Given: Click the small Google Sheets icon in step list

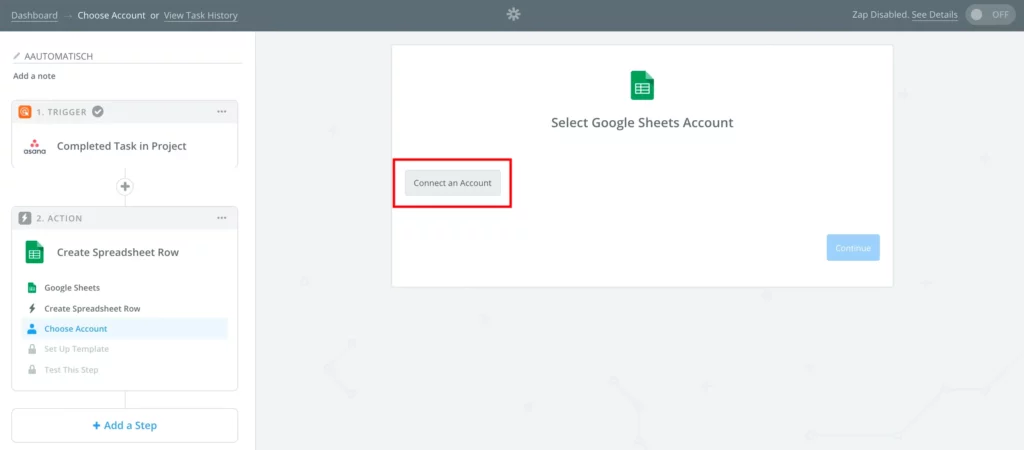Looking at the screenshot, I should point(31,287).
